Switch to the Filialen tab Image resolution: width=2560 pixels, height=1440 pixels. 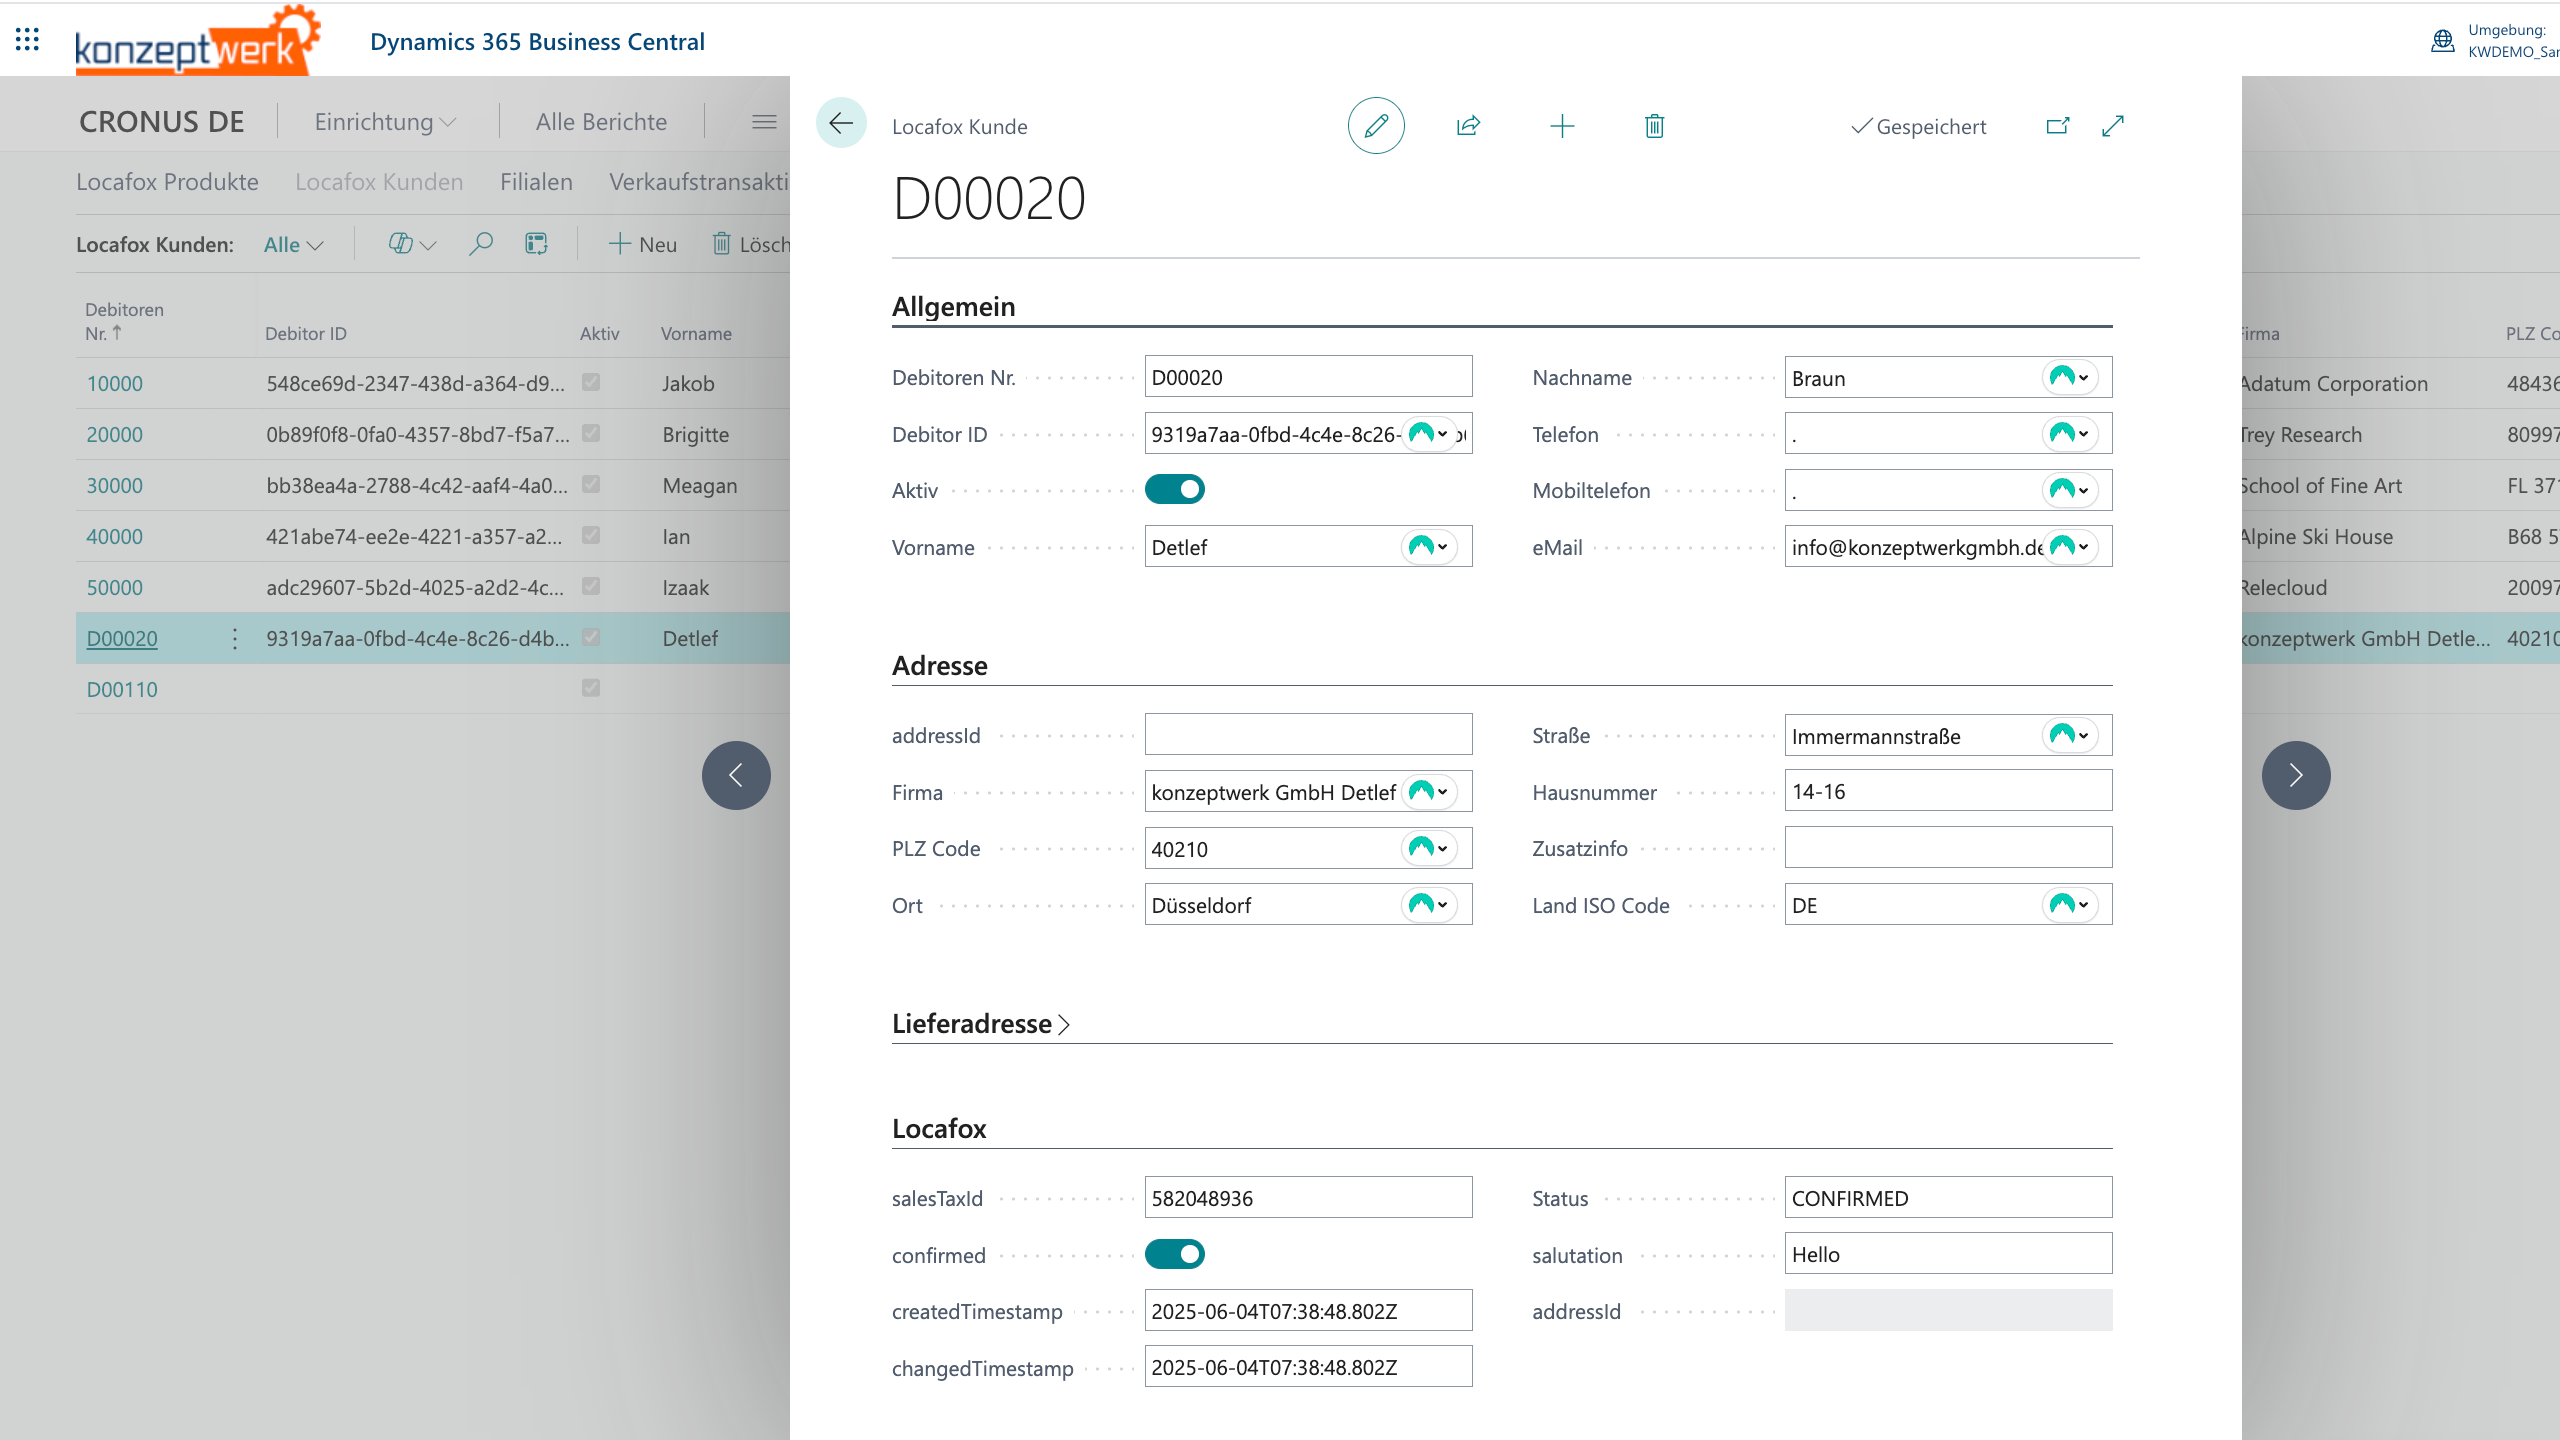[536, 182]
